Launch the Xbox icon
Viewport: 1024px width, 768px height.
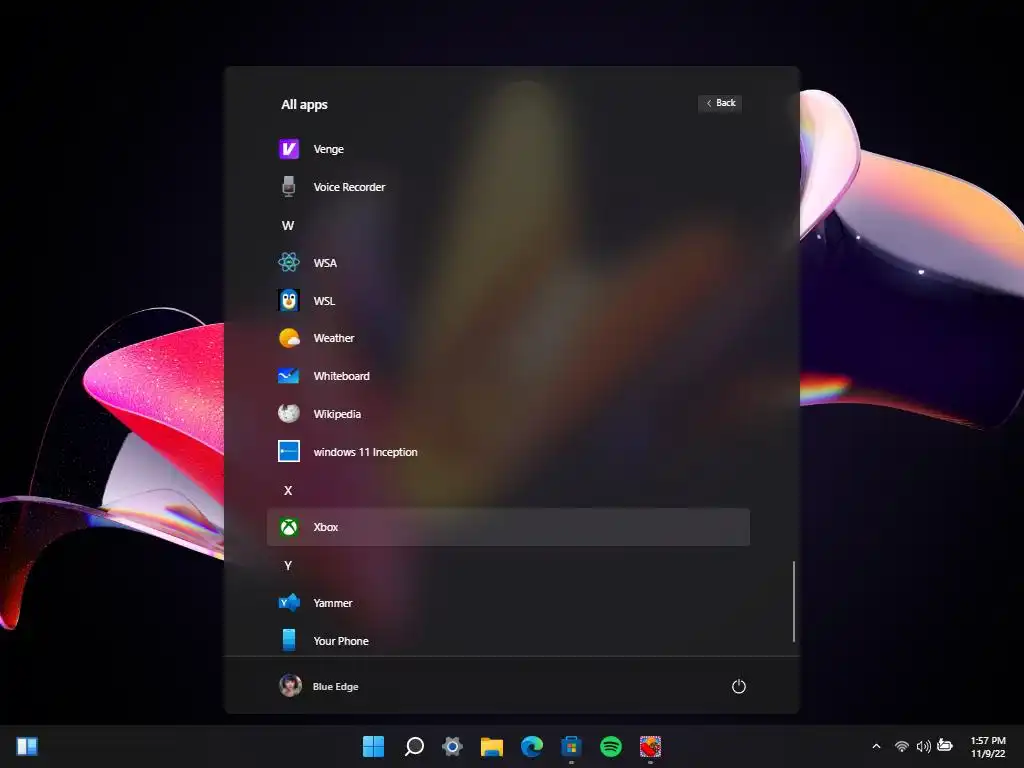(x=289, y=527)
